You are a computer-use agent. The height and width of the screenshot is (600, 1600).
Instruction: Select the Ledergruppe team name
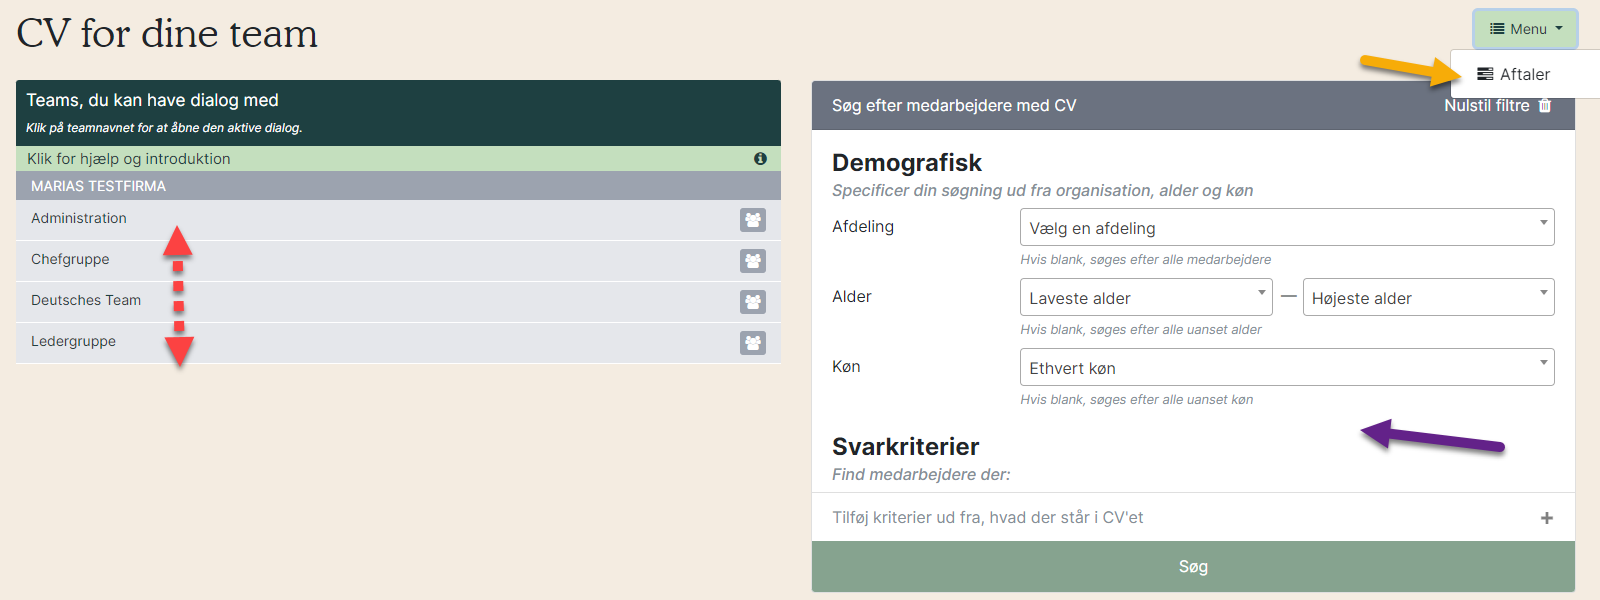pos(73,341)
